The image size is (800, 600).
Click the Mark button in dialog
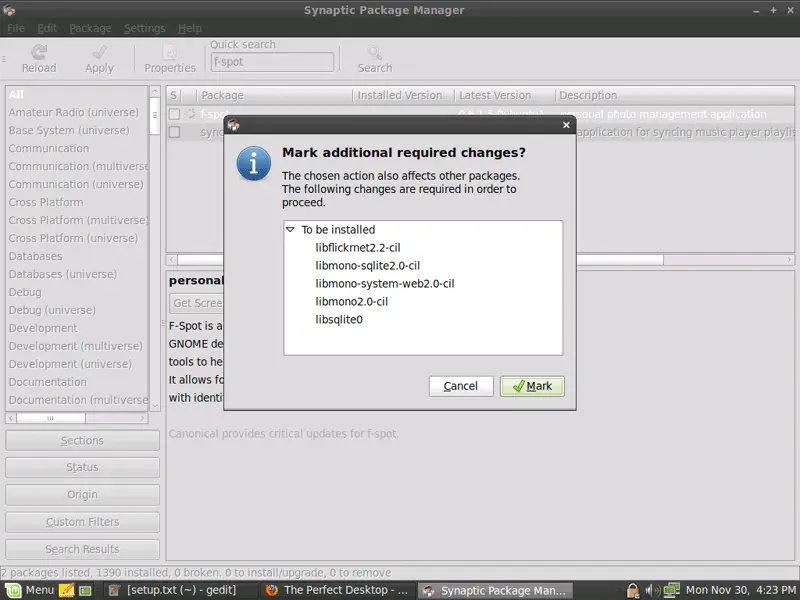532,386
